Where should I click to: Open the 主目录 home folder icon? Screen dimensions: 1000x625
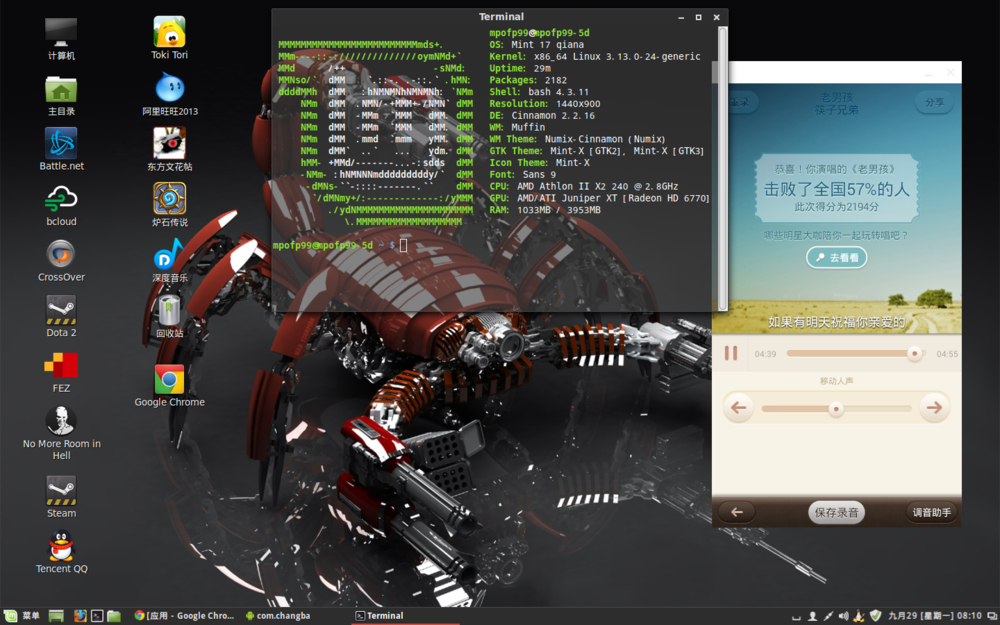click(61, 96)
